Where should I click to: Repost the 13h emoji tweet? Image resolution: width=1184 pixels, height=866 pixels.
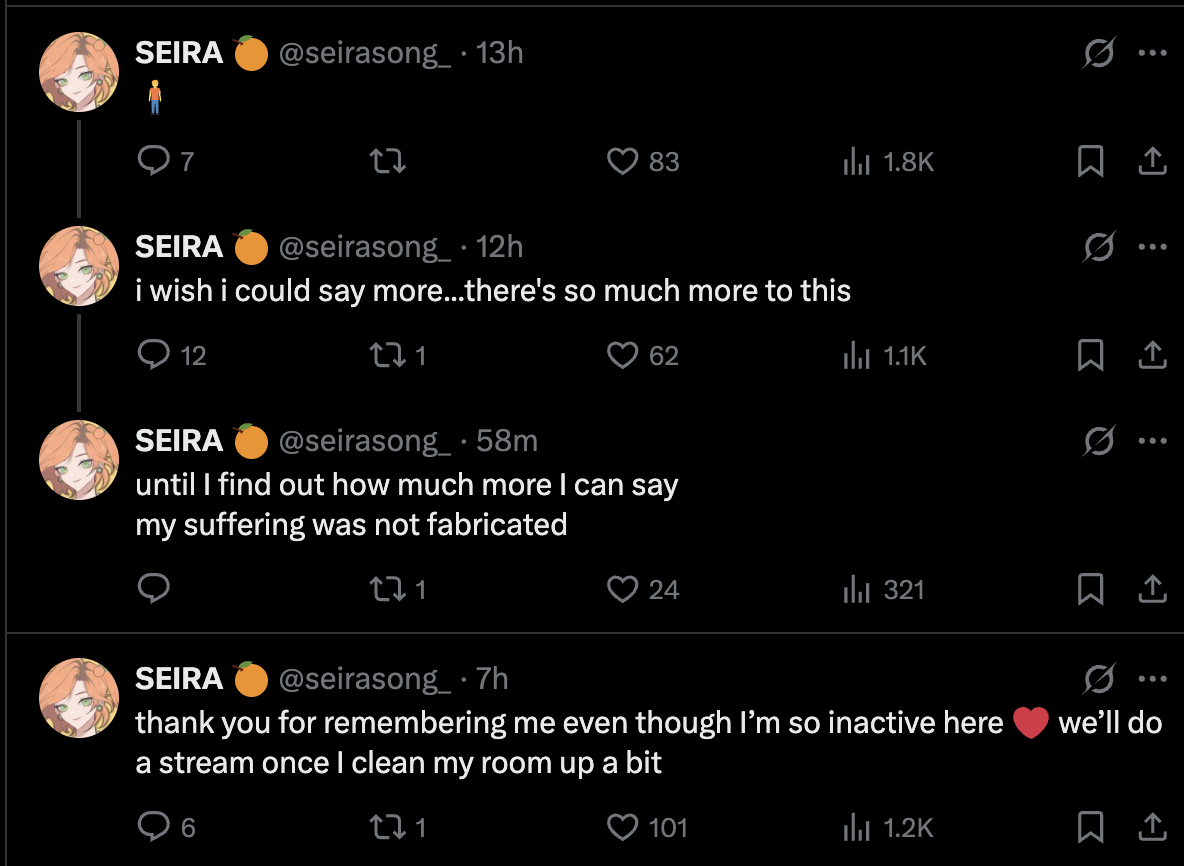pos(388,161)
